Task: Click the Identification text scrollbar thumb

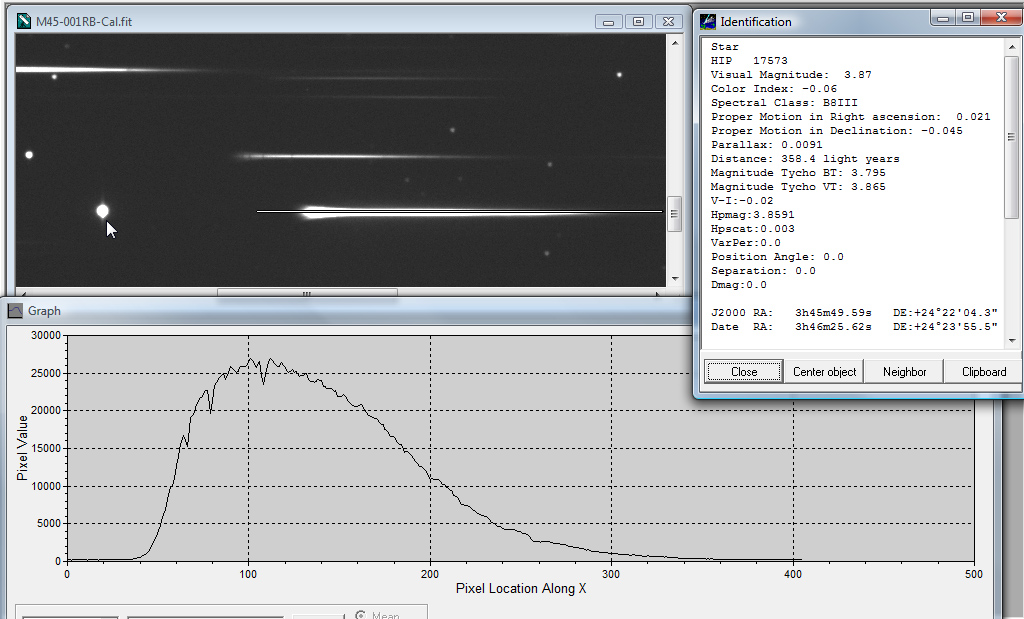Action: tap(1011, 137)
